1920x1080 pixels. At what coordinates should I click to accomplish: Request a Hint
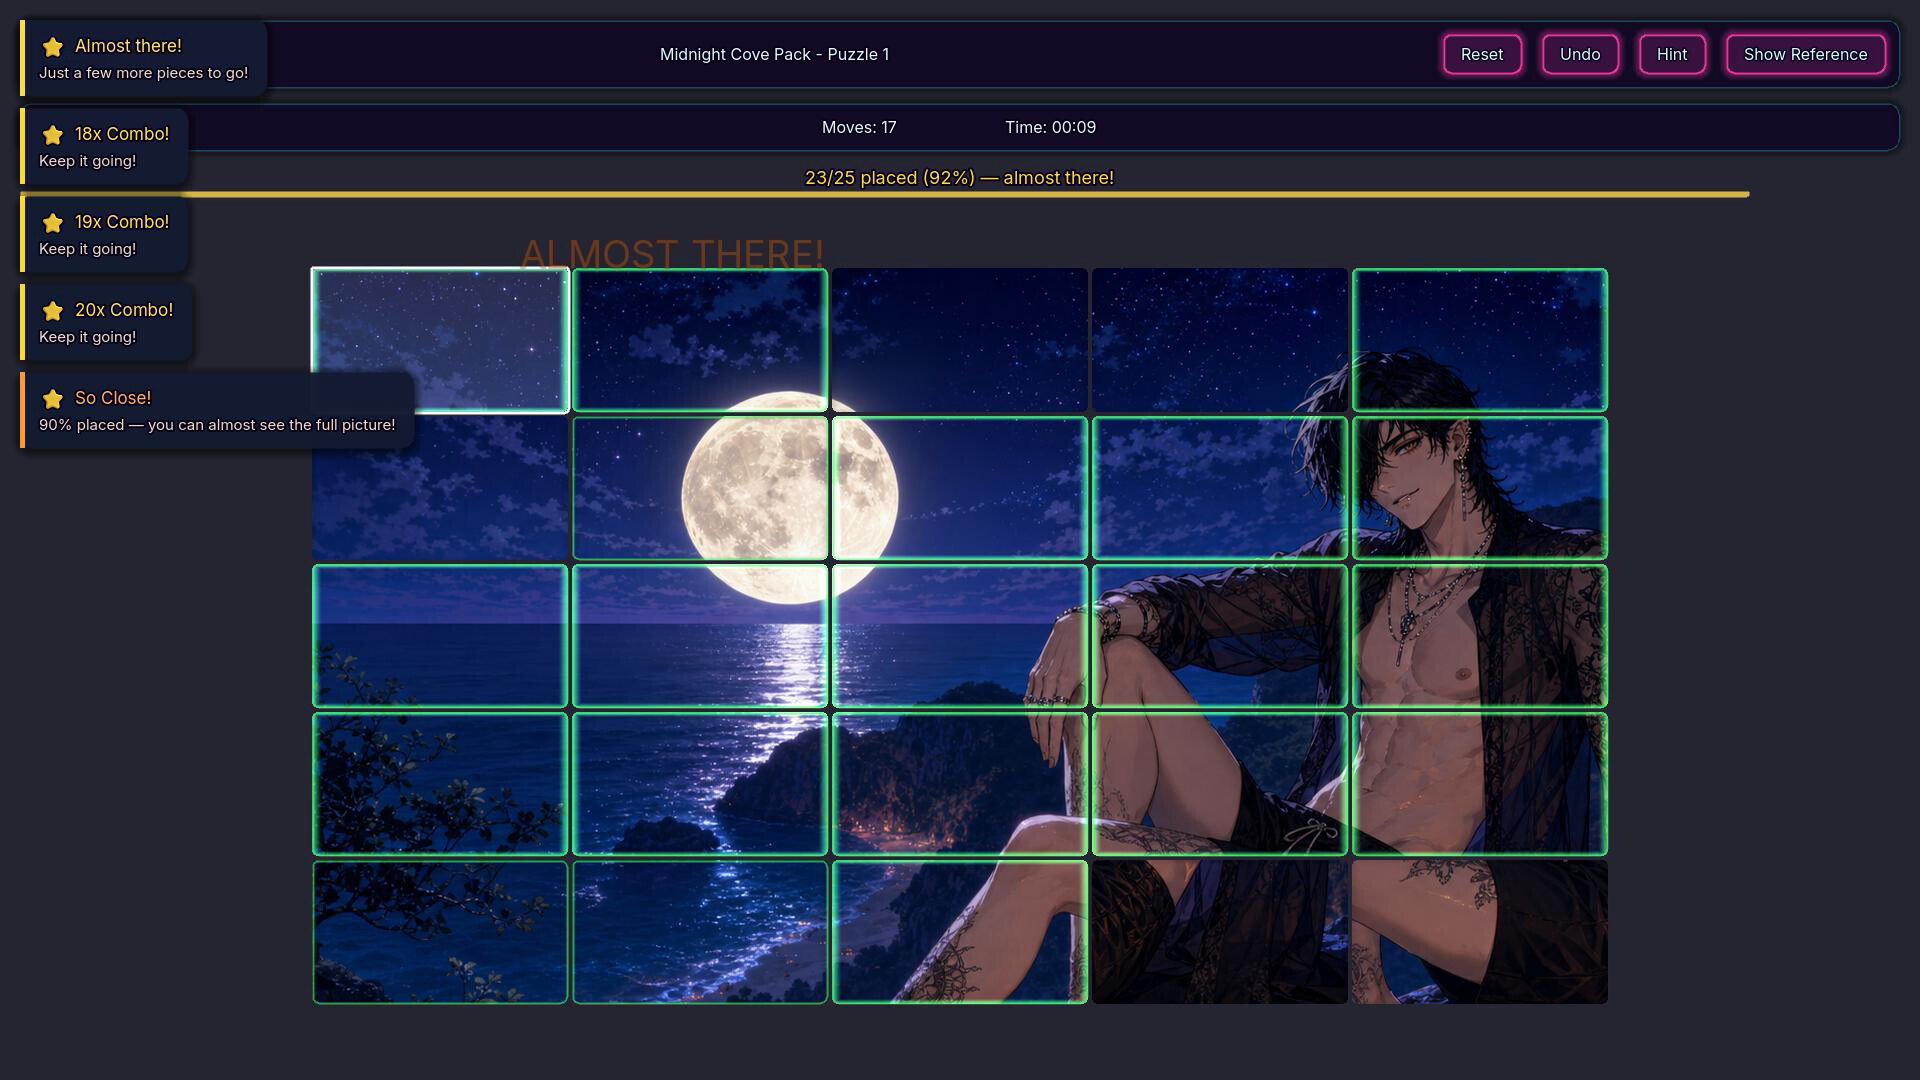[x=1672, y=54]
